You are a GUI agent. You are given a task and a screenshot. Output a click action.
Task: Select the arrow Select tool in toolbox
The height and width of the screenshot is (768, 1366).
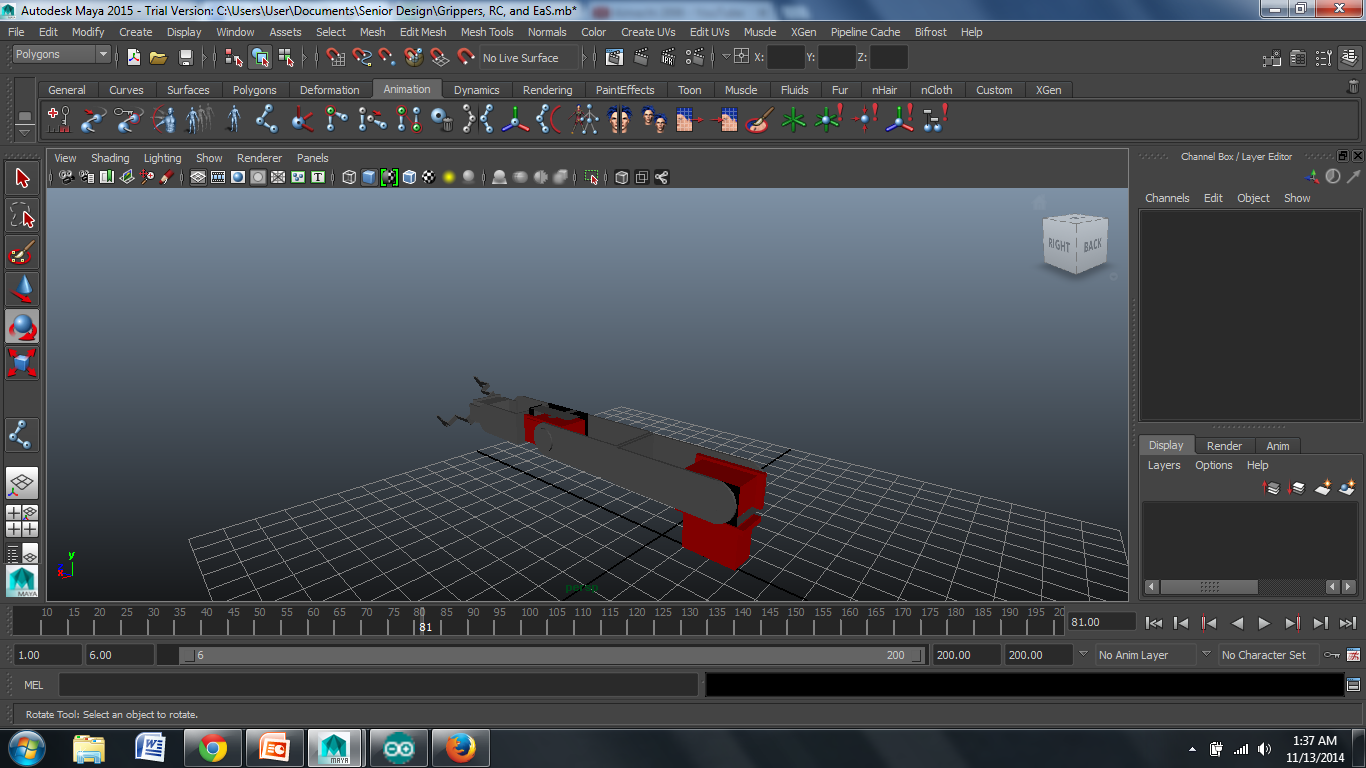pyautogui.click(x=22, y=179)
